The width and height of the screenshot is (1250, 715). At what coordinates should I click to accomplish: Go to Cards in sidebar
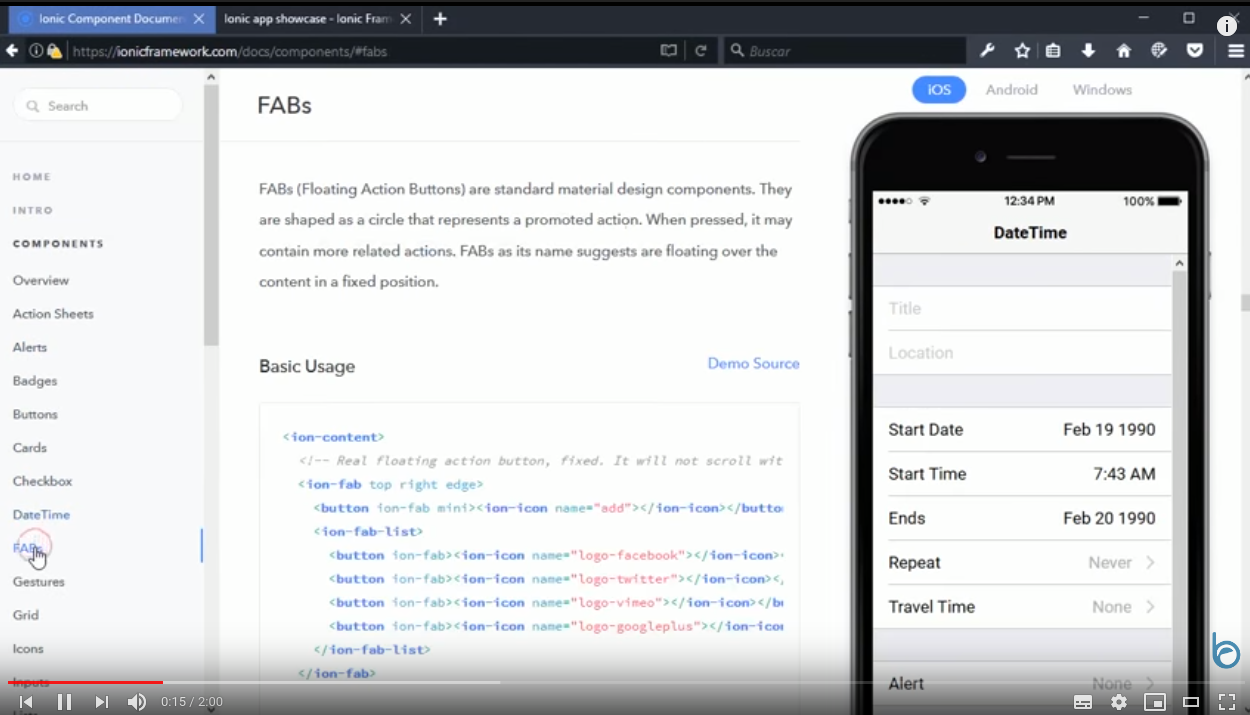(30, 448)
